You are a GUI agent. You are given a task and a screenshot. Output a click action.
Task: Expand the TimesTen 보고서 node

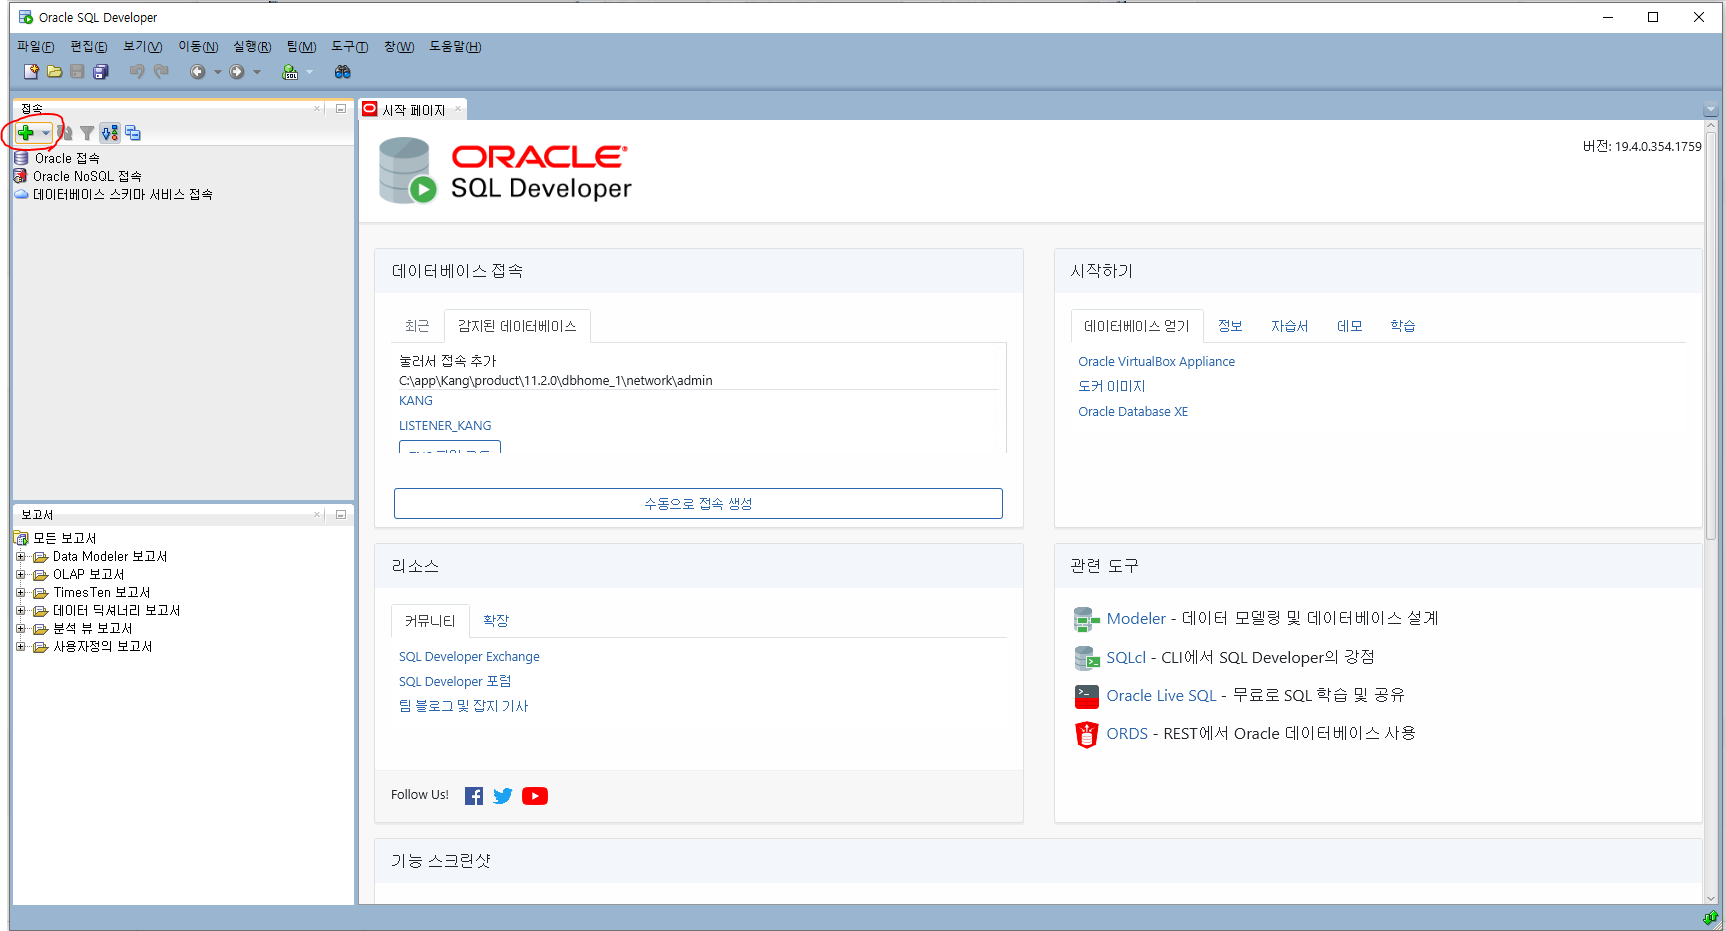[x=20, y=592]
